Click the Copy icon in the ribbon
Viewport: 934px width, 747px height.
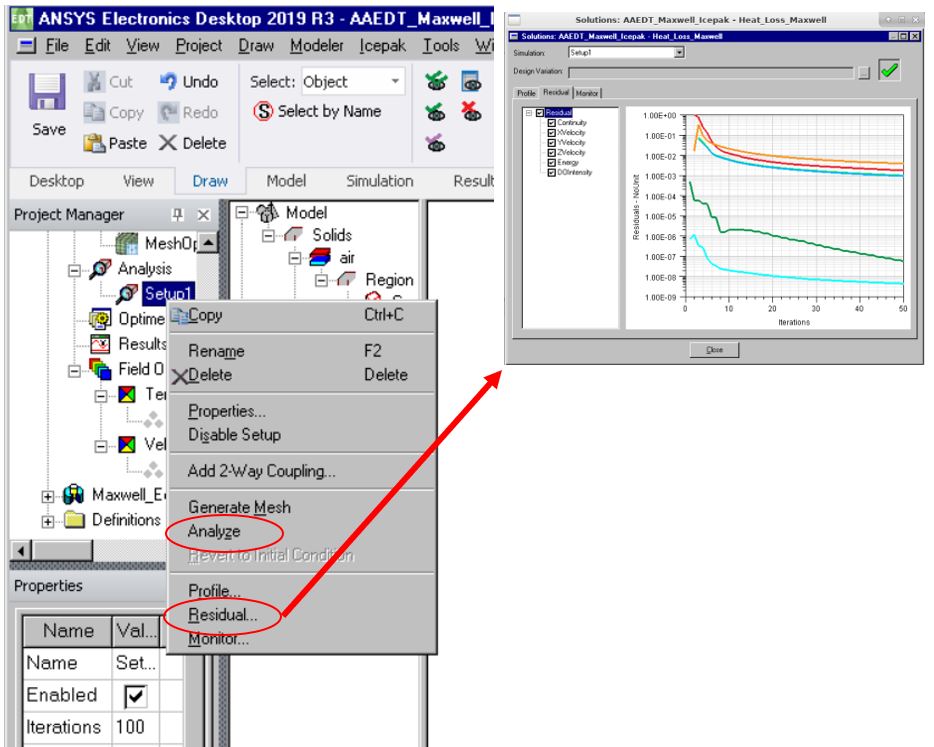94,112
